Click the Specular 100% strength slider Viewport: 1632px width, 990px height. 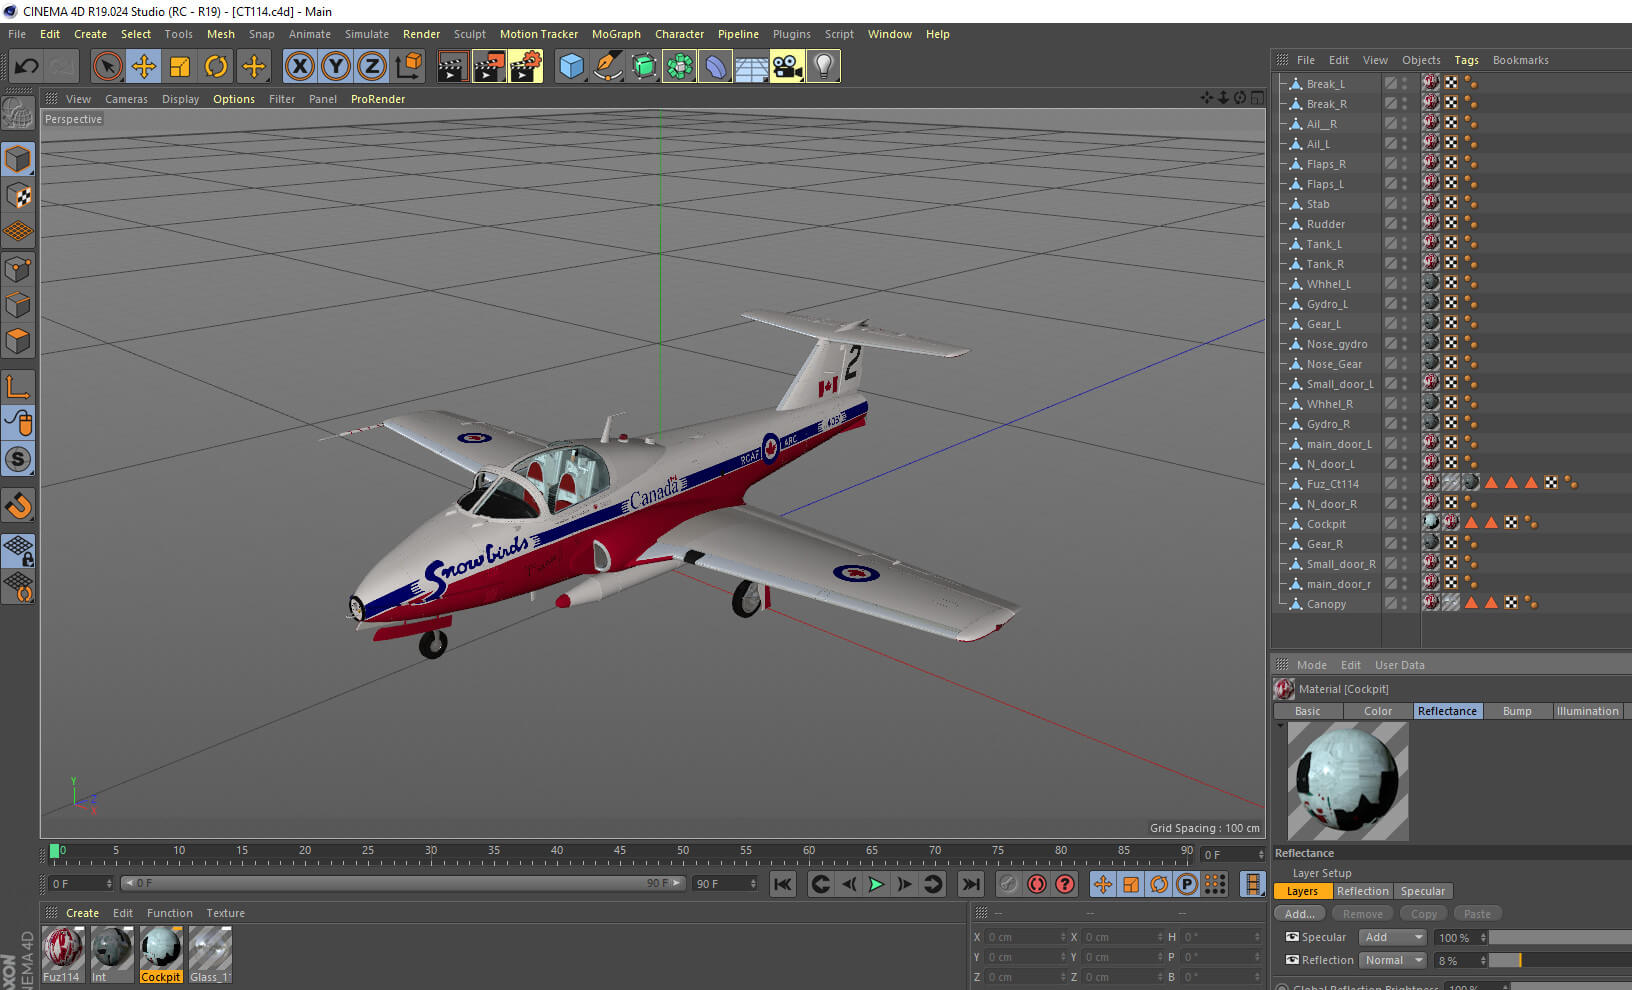(x=1560, y=937)
